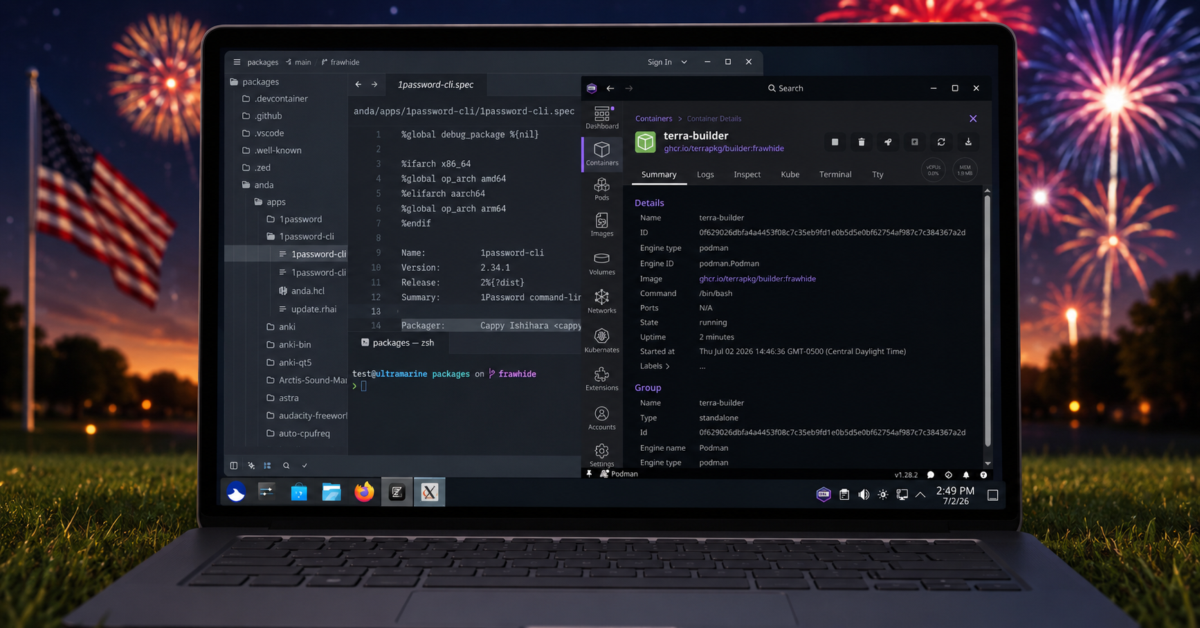Click packages project name in Zed title bar
Screen dimensions: 1200x628
(263, 62)
